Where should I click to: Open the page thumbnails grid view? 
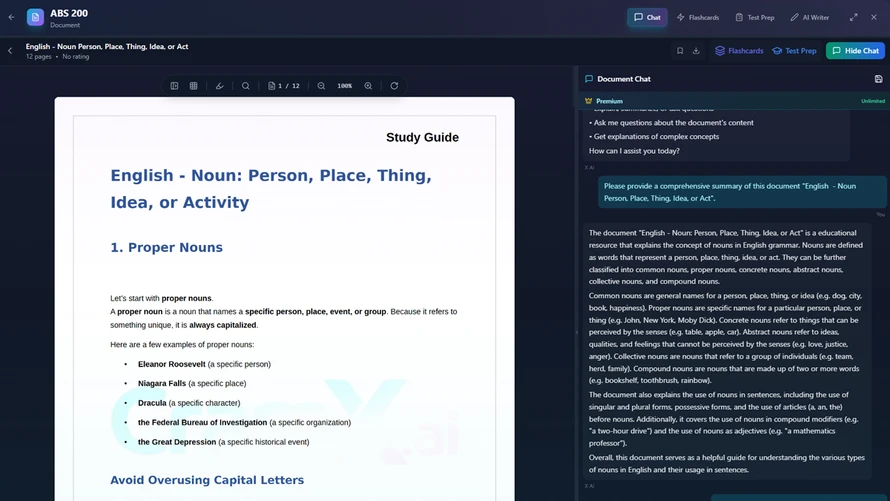(194, 86)
